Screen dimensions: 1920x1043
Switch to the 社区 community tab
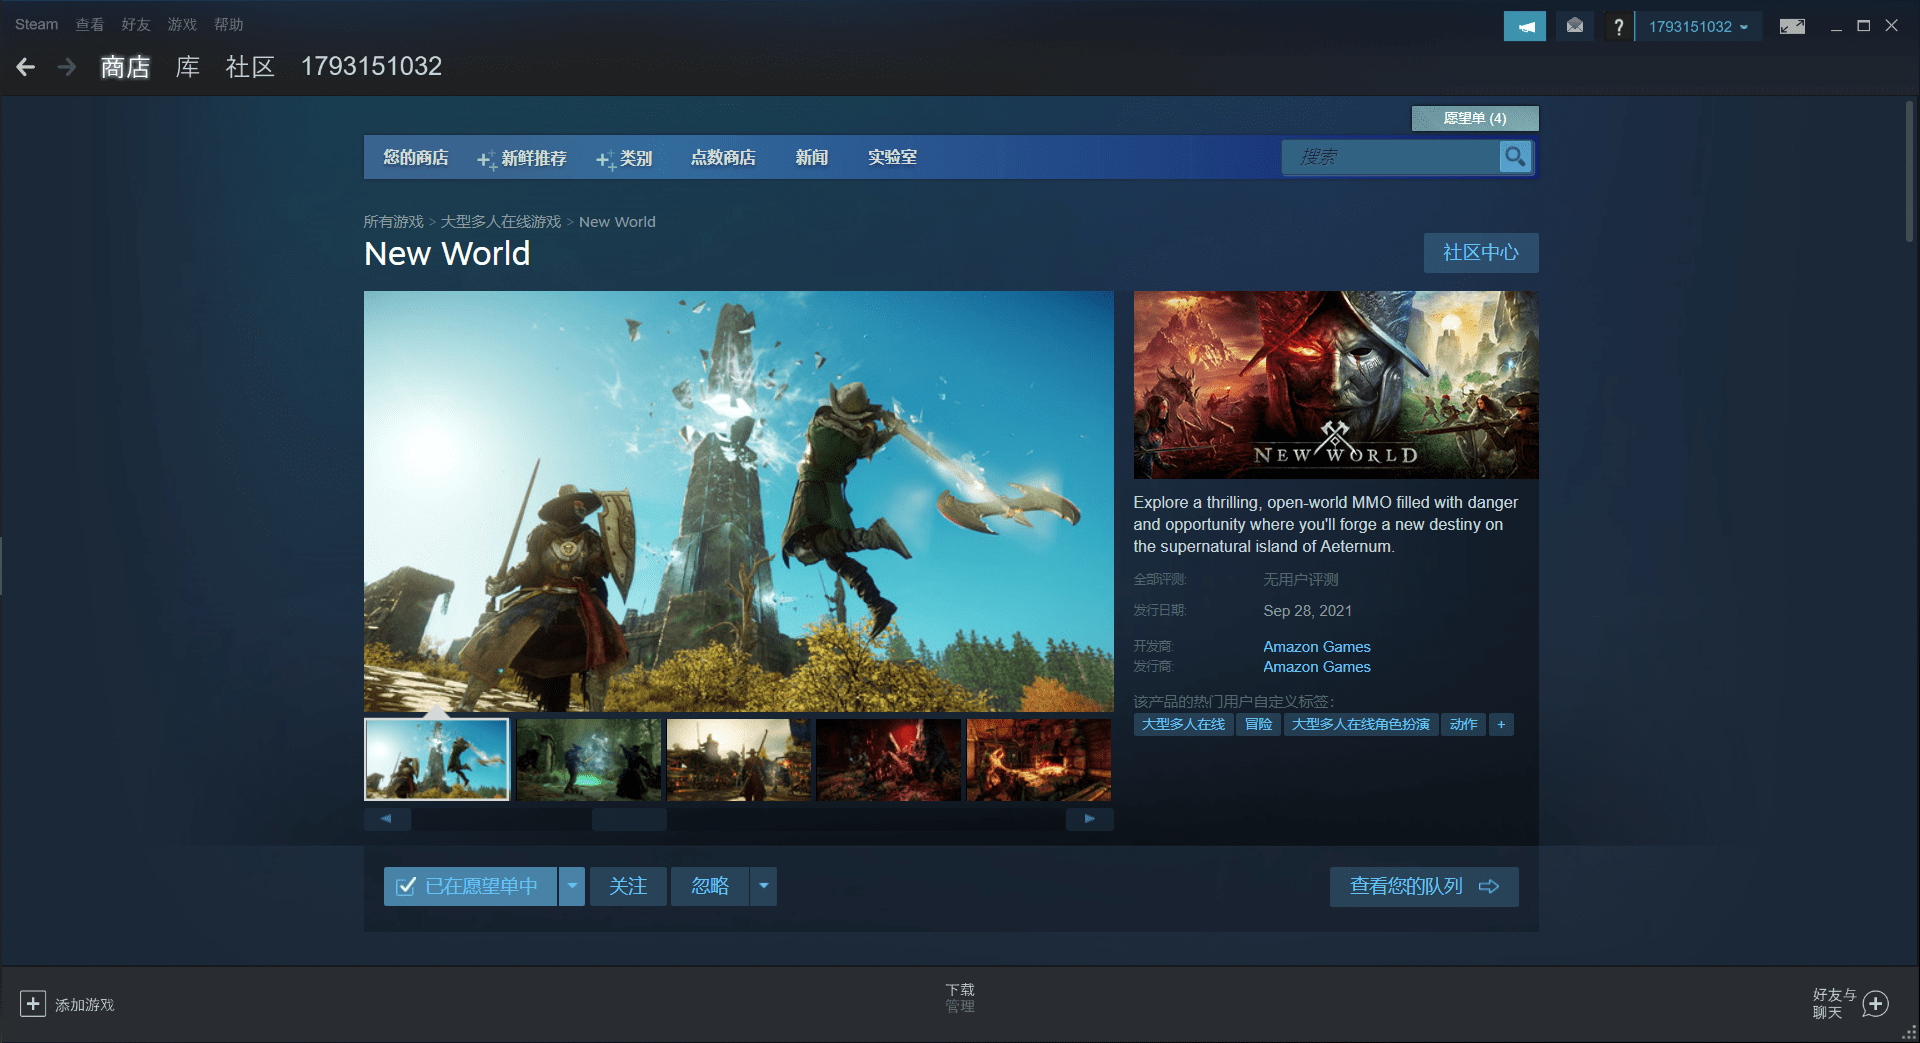(x=250, y=67)
